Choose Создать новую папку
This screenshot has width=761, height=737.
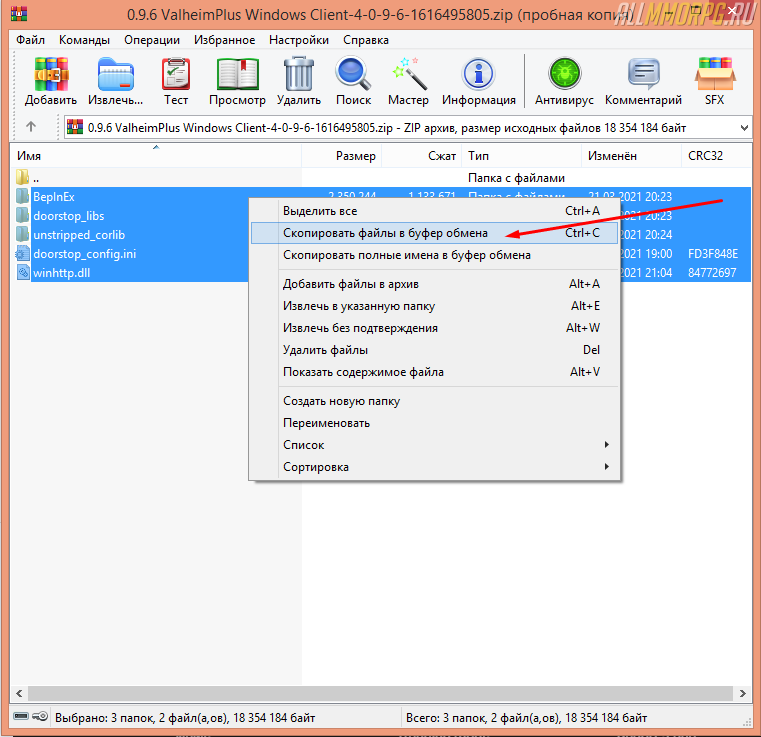pyautogui.click(x=434, y=401)
